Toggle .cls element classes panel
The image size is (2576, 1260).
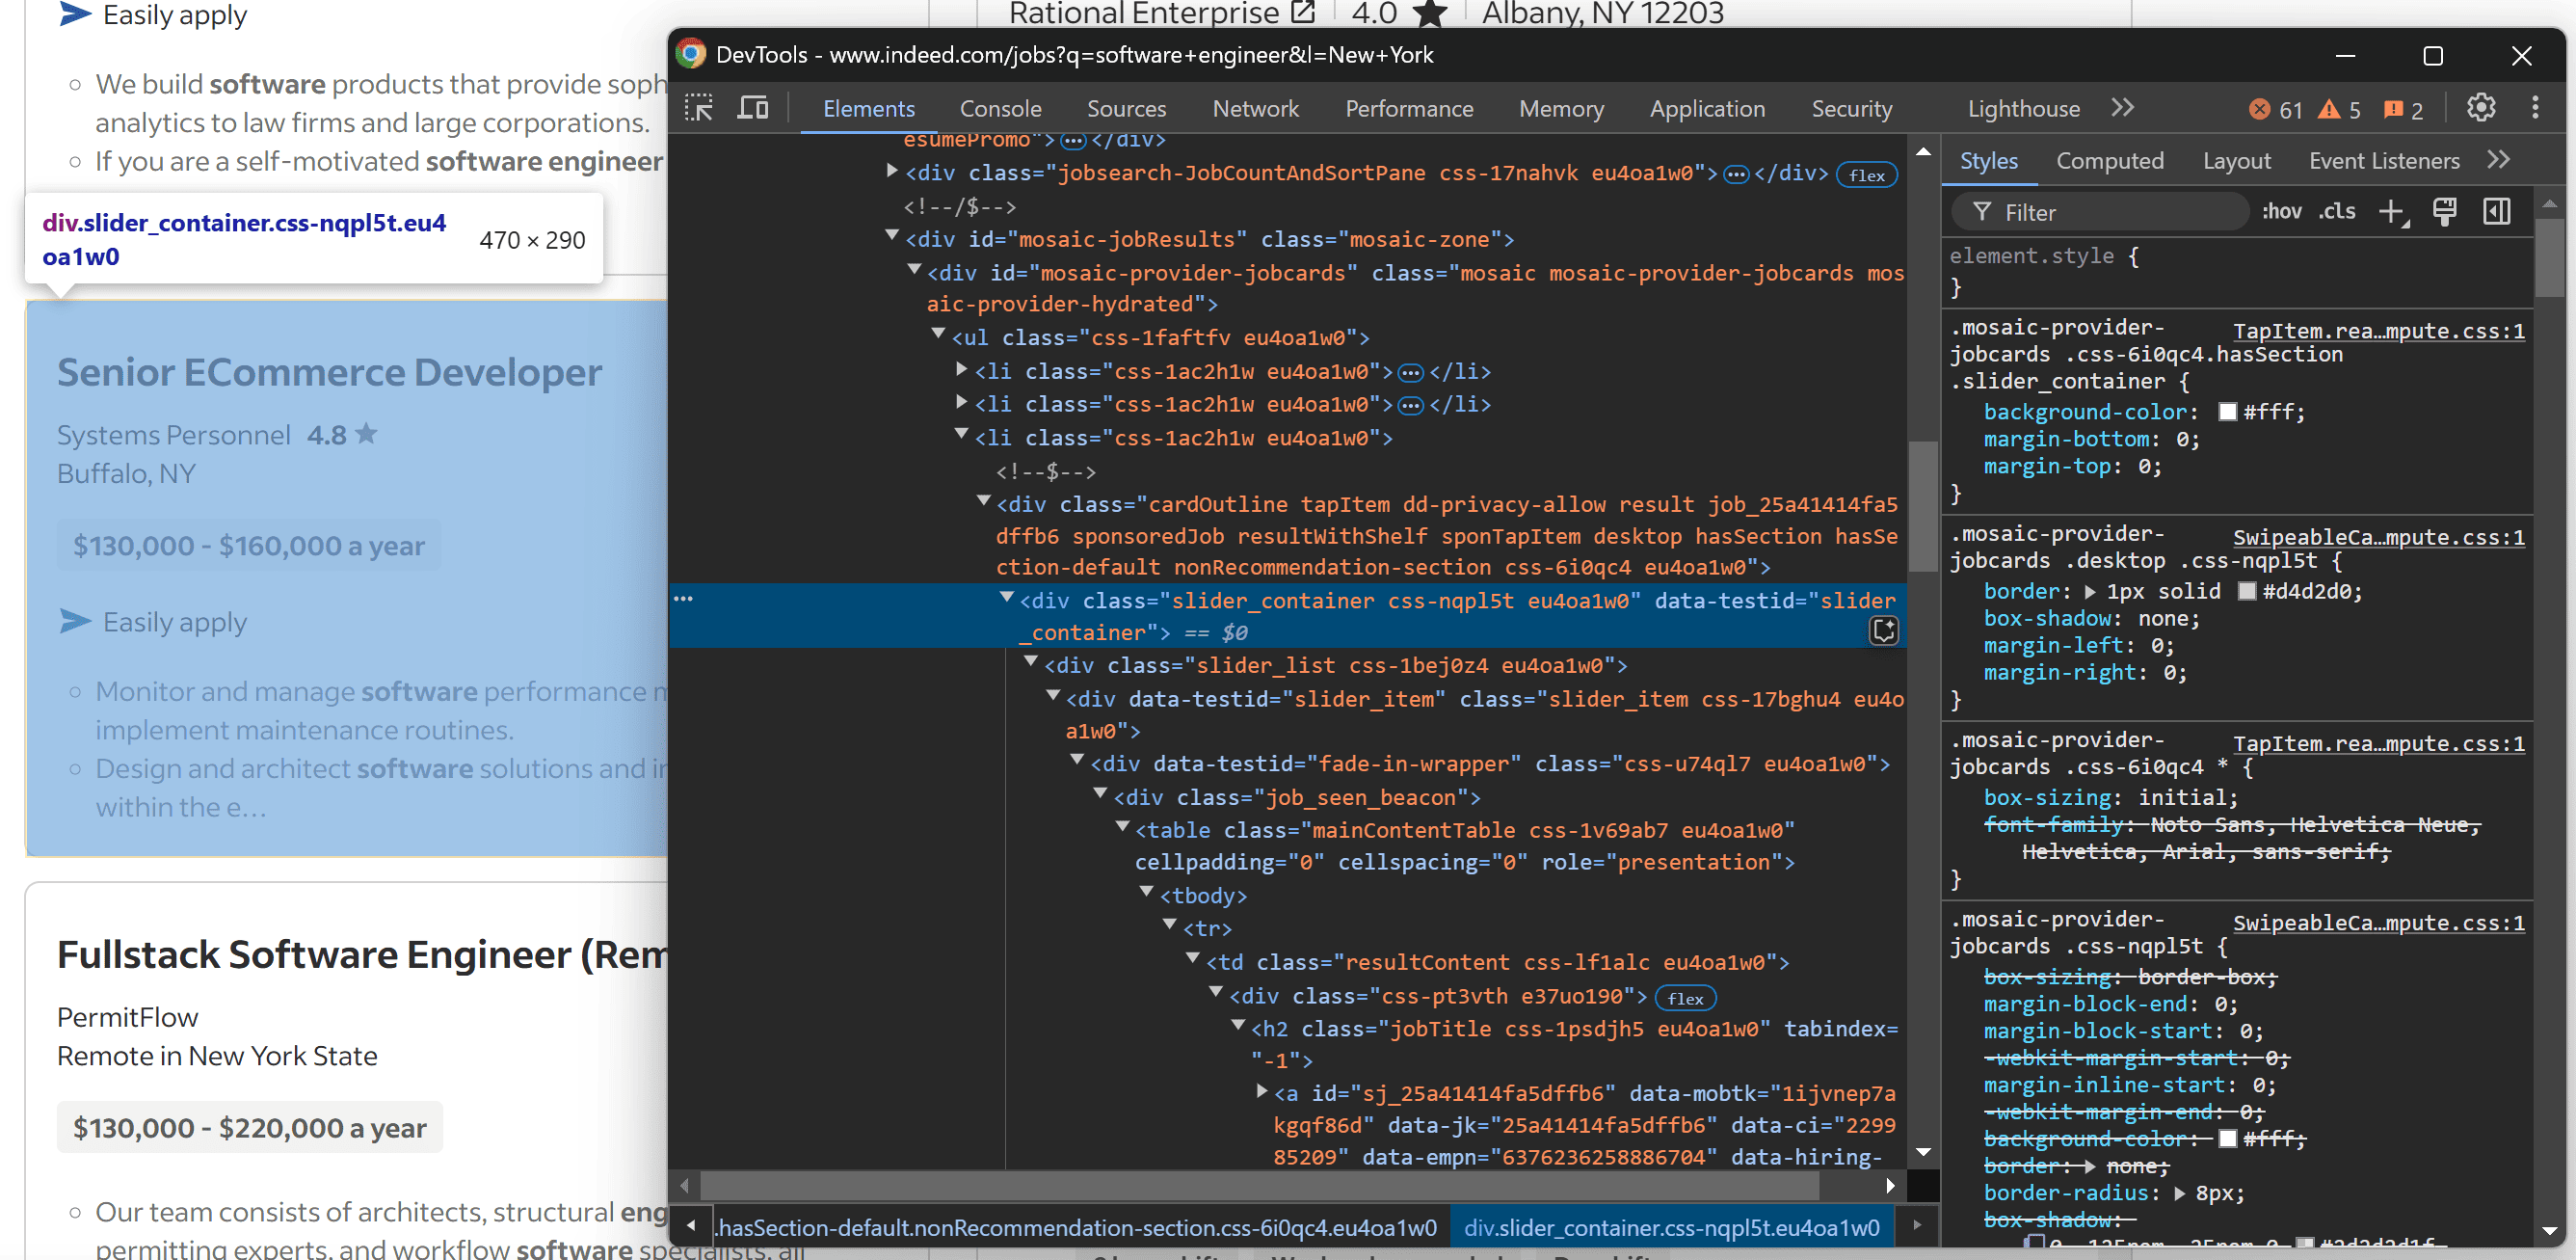[x=2337, y=211]
